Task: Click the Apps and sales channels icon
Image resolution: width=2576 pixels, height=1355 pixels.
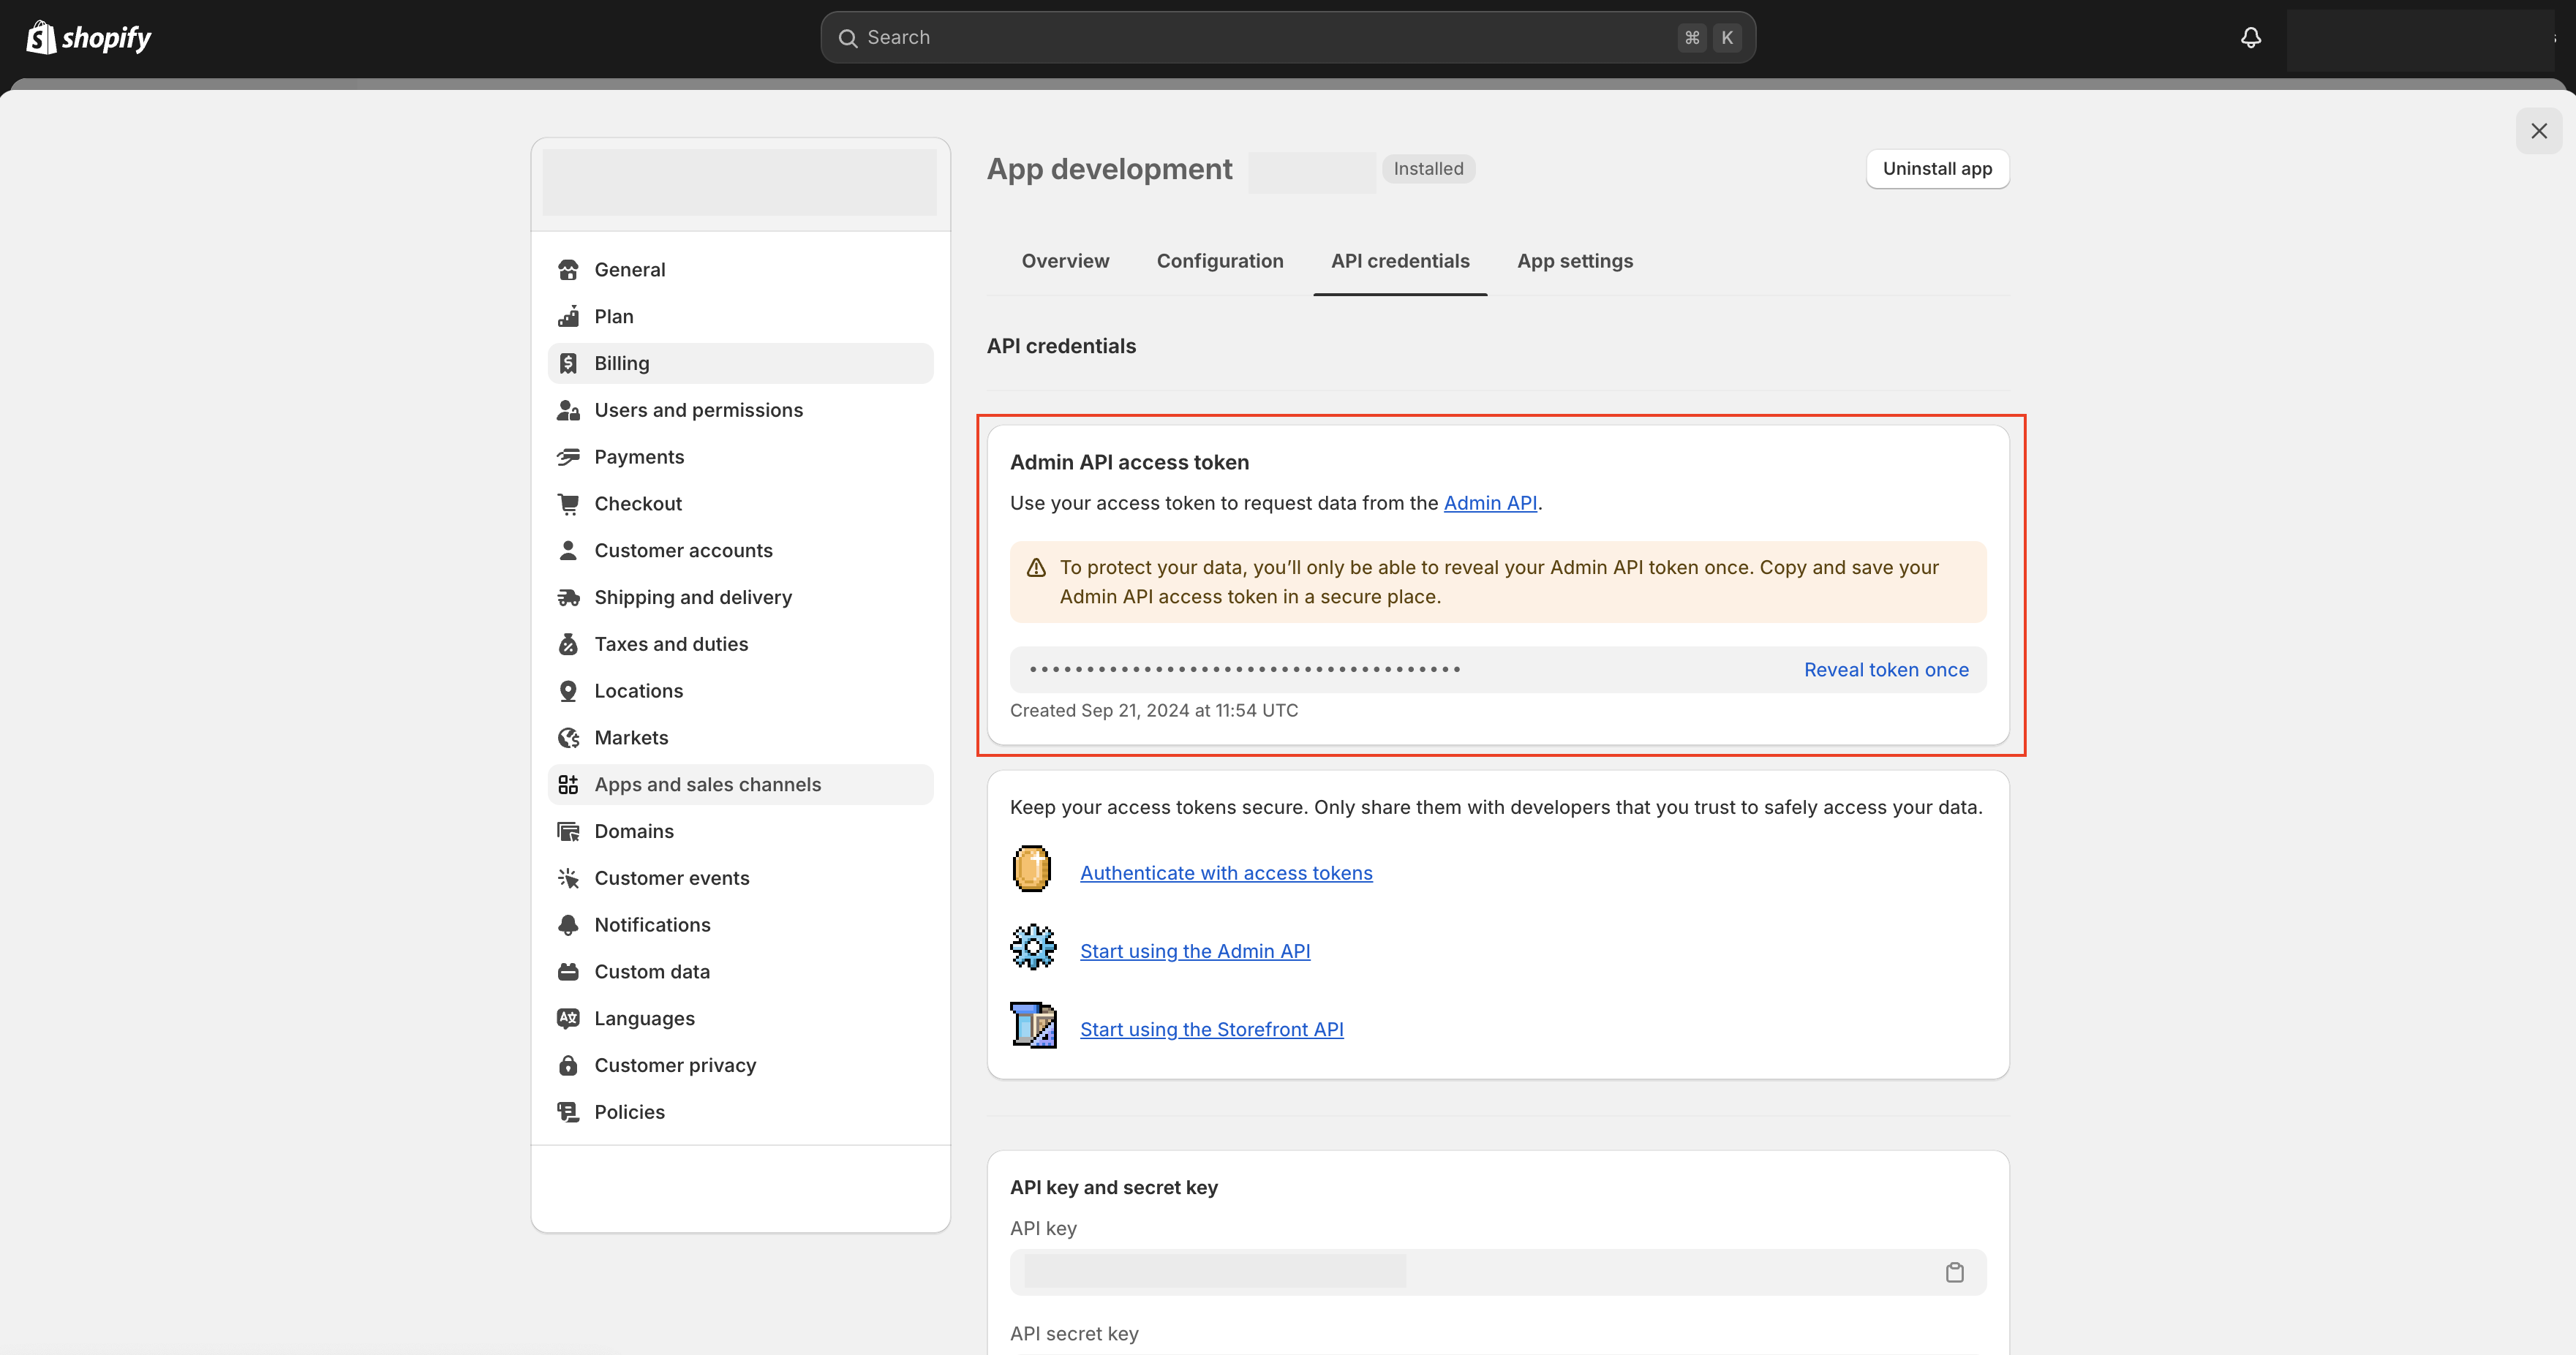Action: point(568,785)
